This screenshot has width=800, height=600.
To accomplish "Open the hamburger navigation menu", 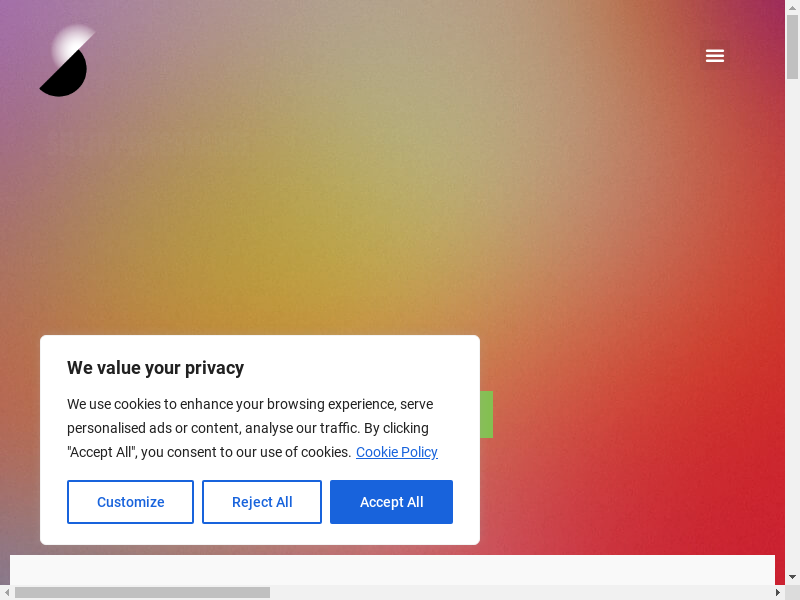I will tap(714, 56).
